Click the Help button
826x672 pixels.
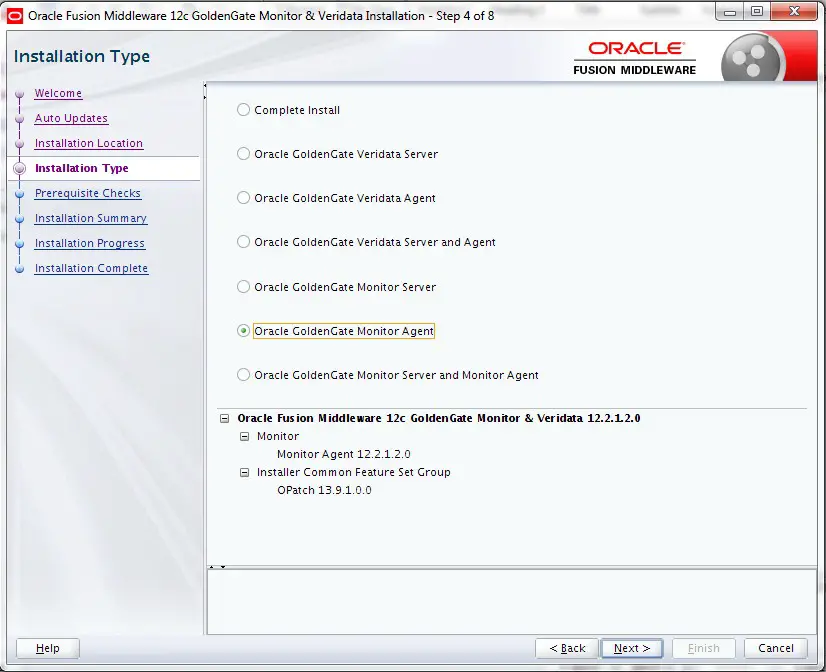(x=47, y=648)
